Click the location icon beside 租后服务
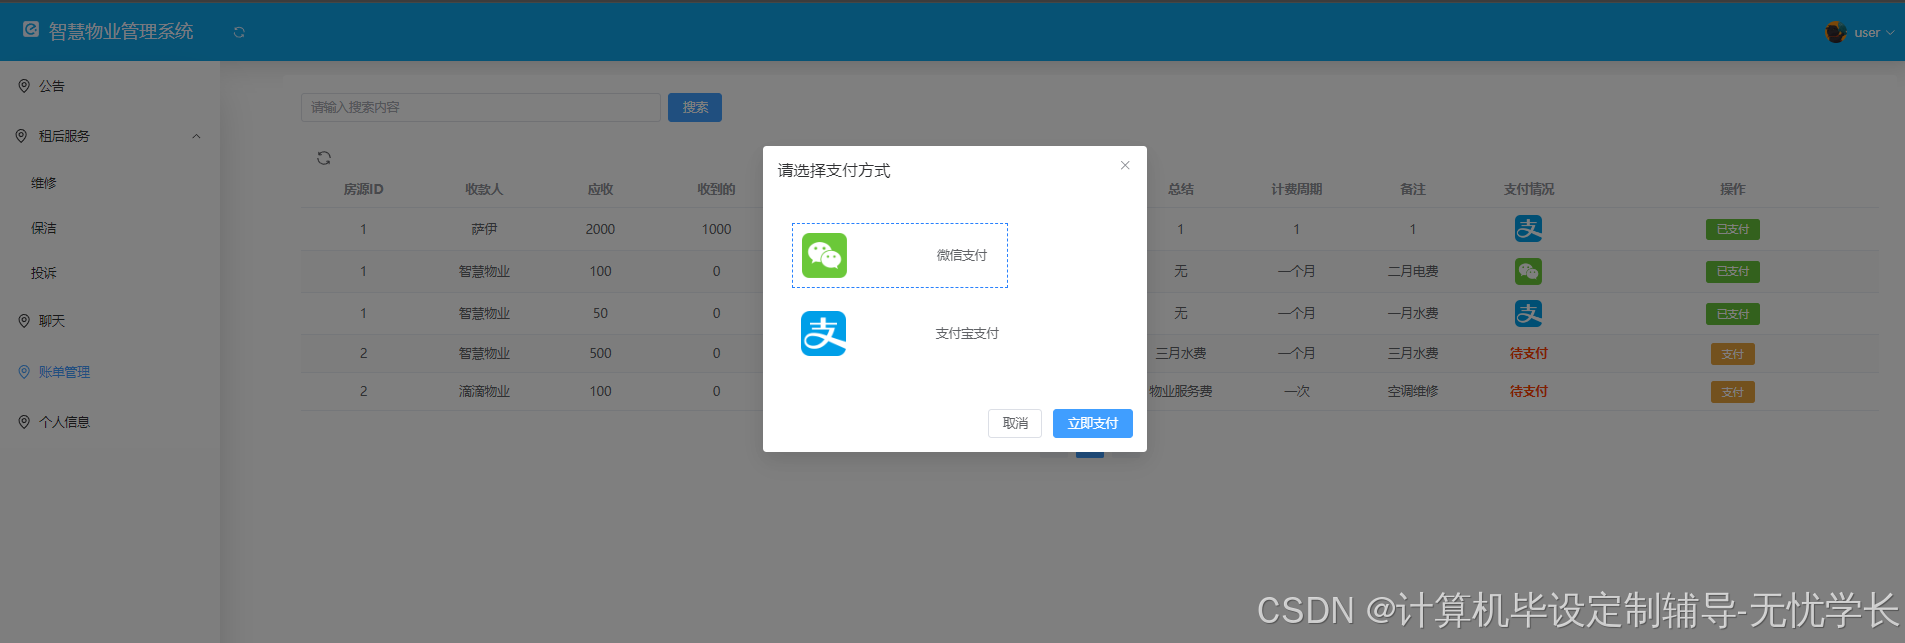 click(x=21, y=136)
